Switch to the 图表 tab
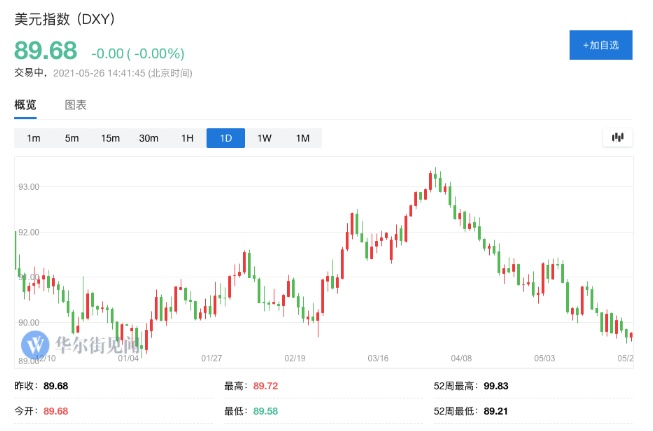Viewport: 653px width, 431px height. pos(76,105)
